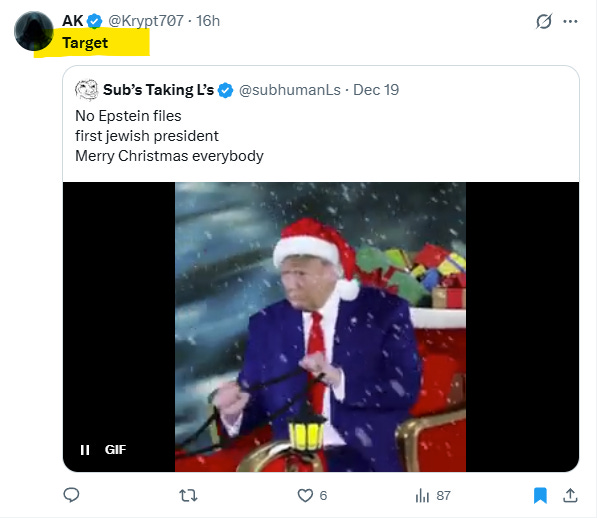Open the reply comment icon
The image size is (597, 518).
click(71, 495)
